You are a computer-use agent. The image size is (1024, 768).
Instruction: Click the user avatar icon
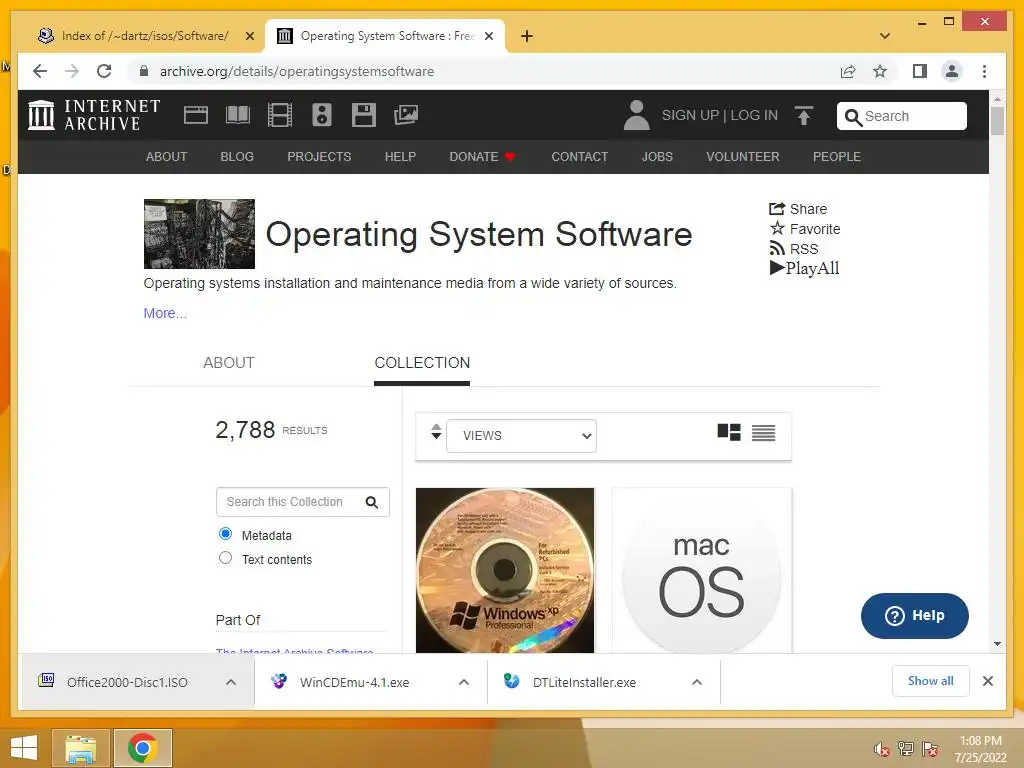click(x=636, y=115)
